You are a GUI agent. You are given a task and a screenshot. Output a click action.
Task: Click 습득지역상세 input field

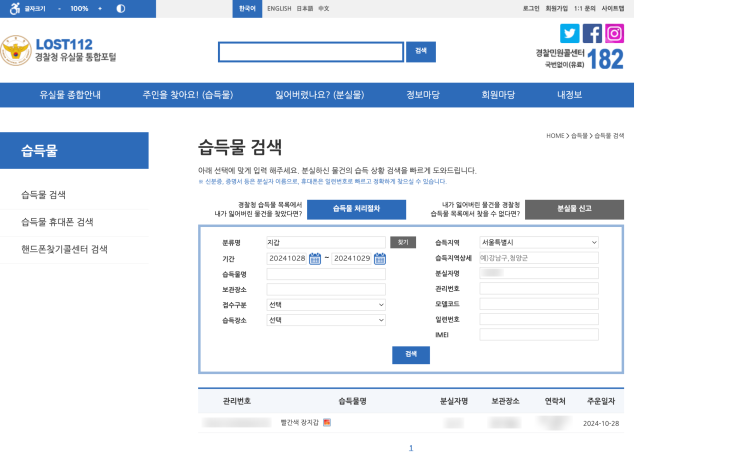click(539, 258)
